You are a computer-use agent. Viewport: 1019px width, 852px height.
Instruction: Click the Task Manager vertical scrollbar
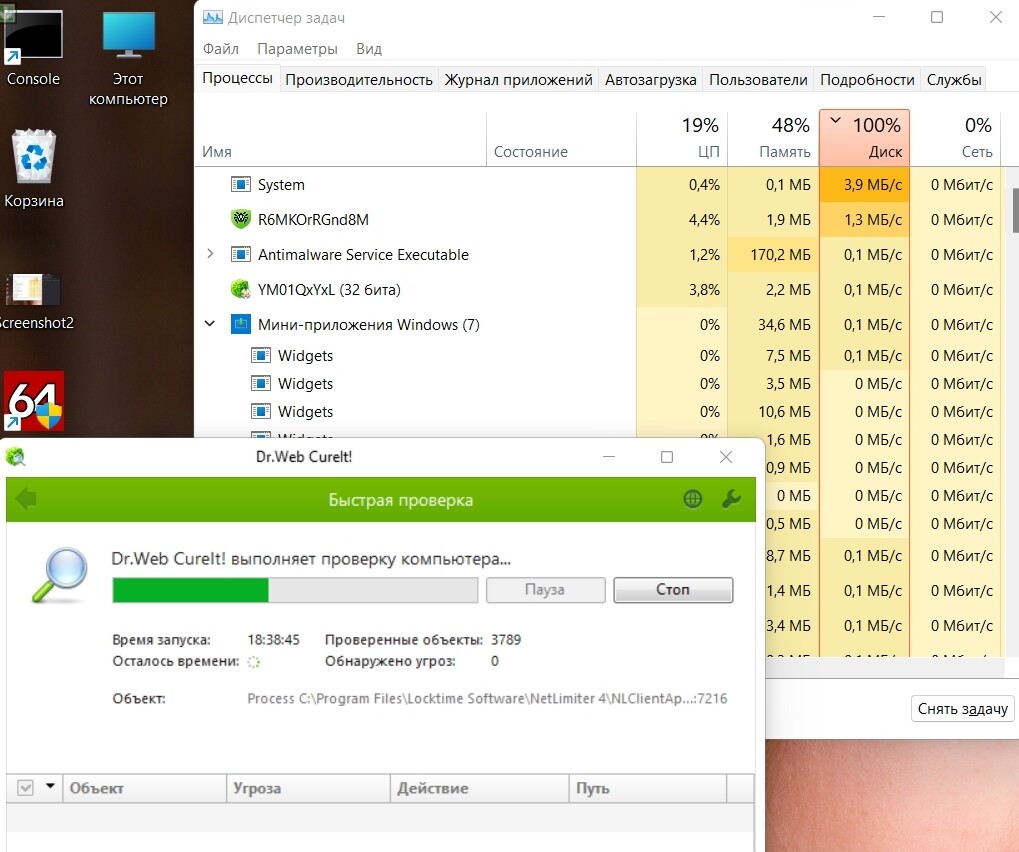point(1014,211)
